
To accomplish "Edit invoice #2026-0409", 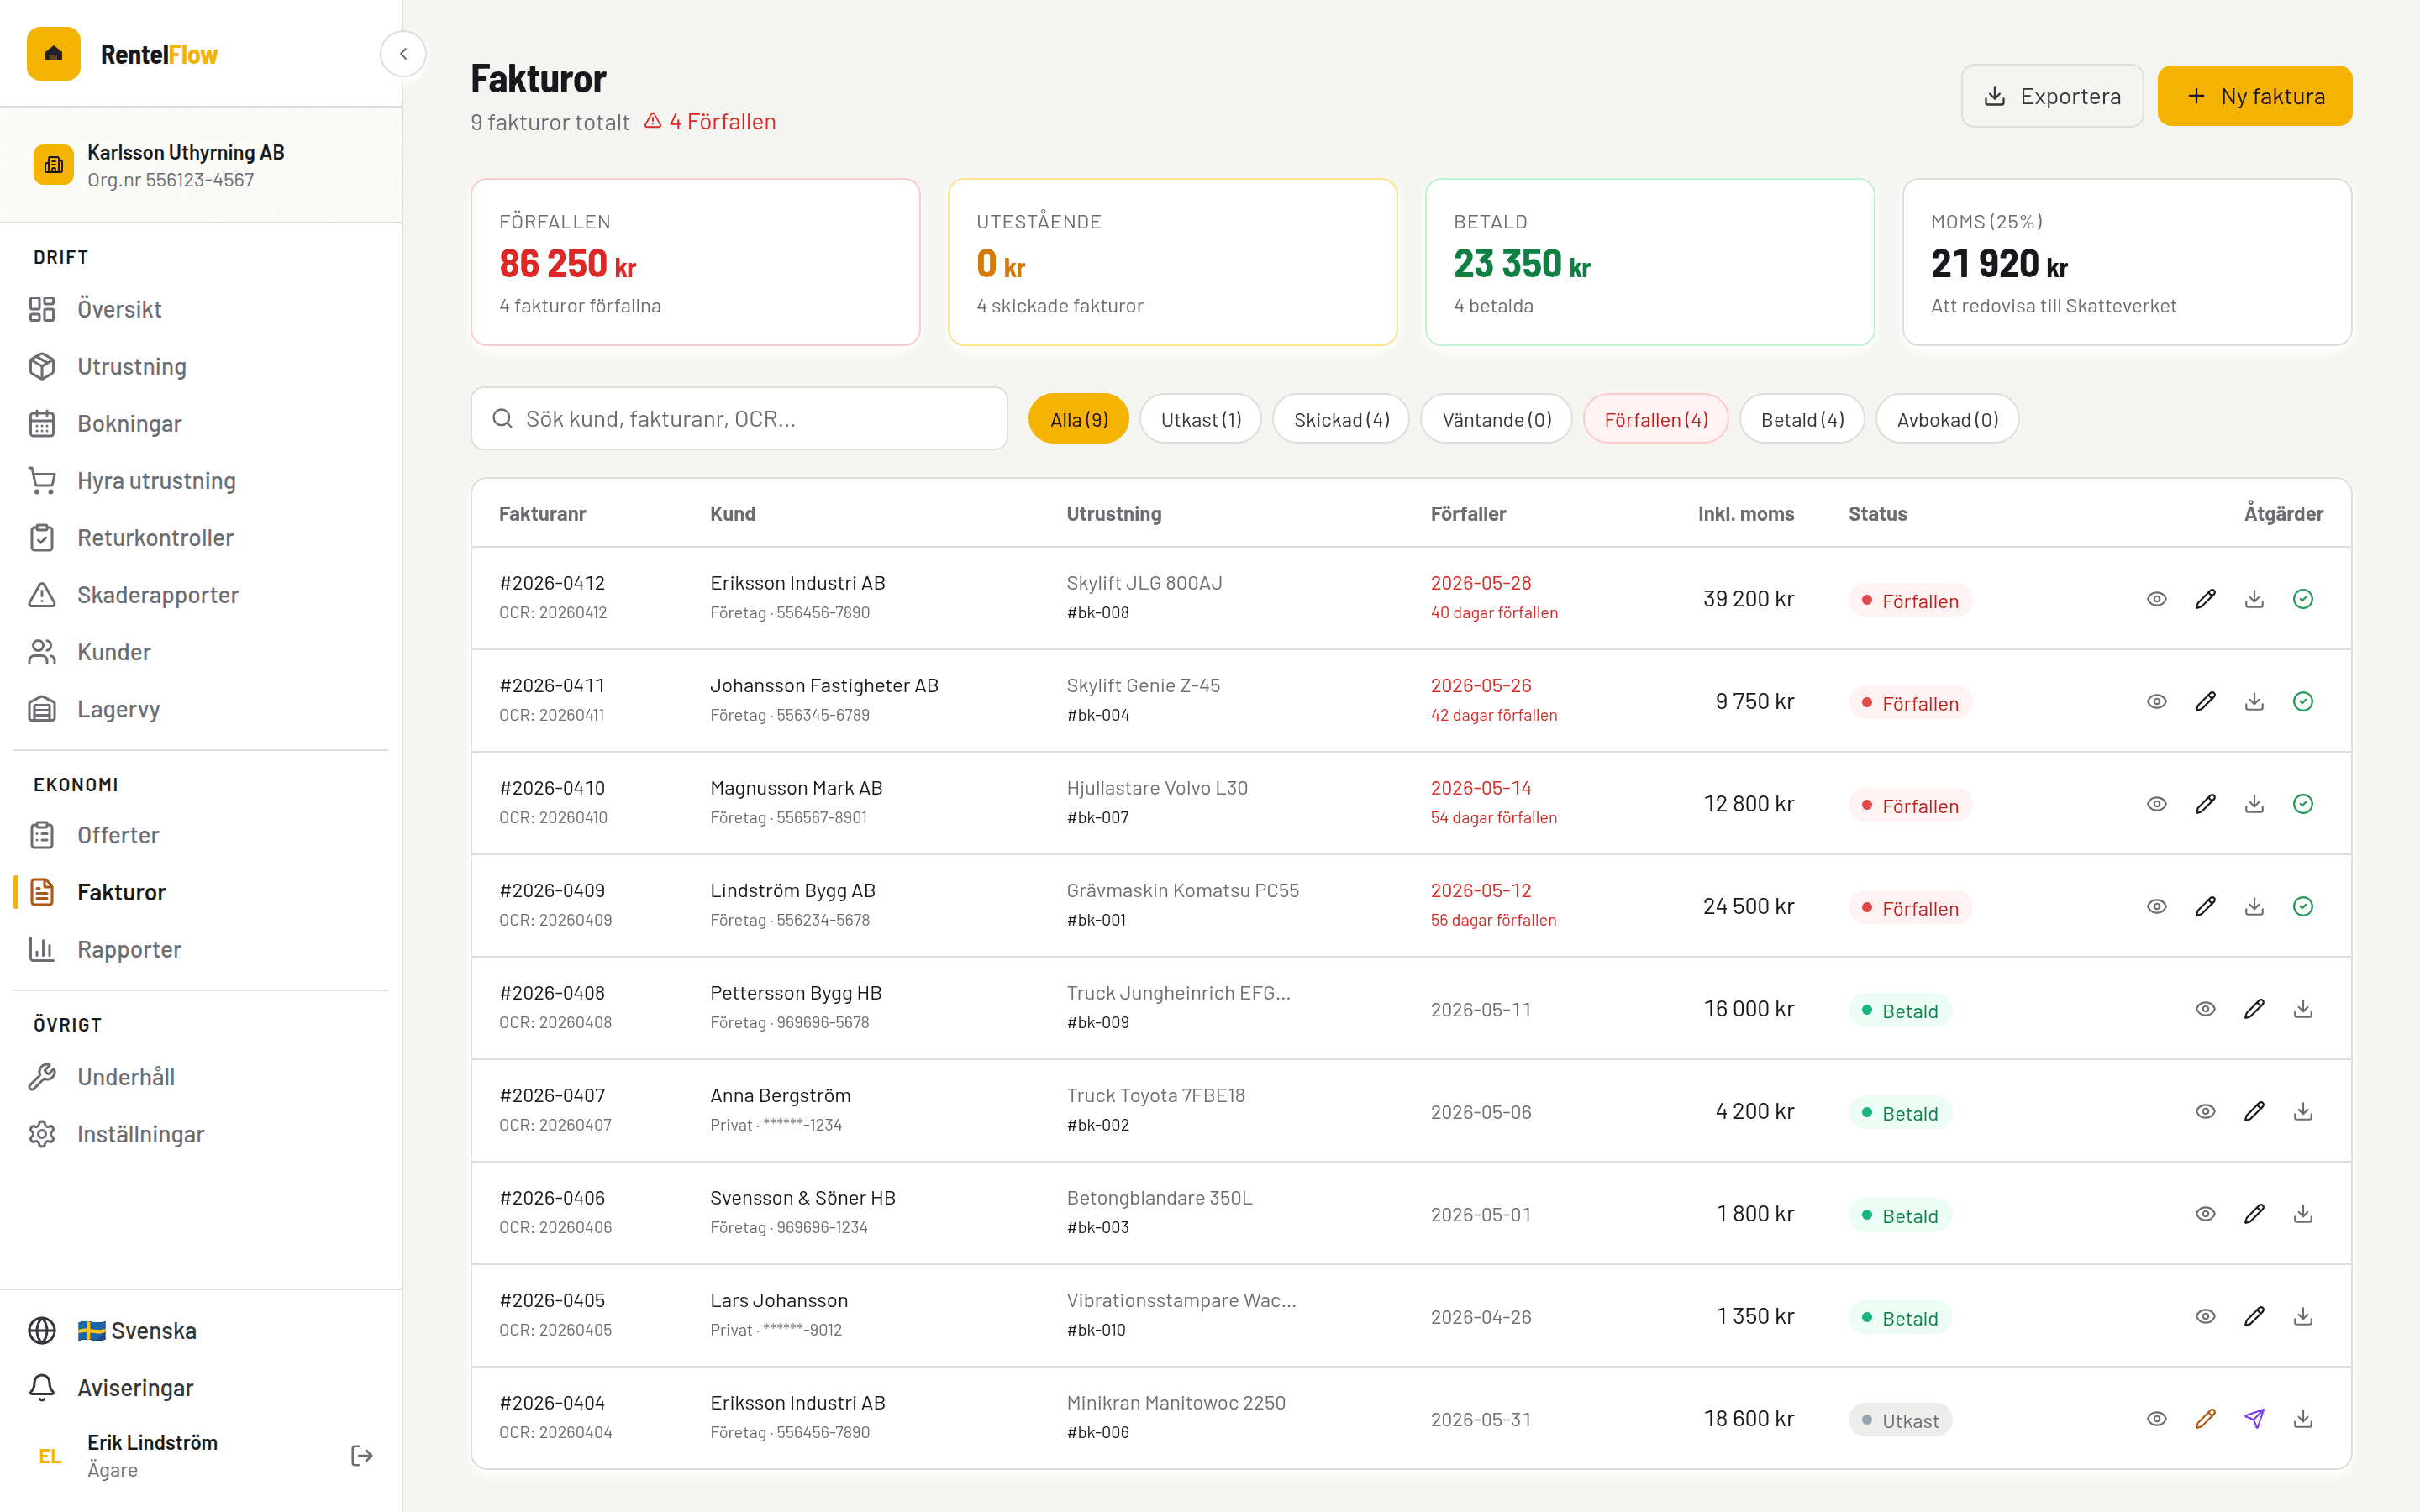I will 2206,906.
